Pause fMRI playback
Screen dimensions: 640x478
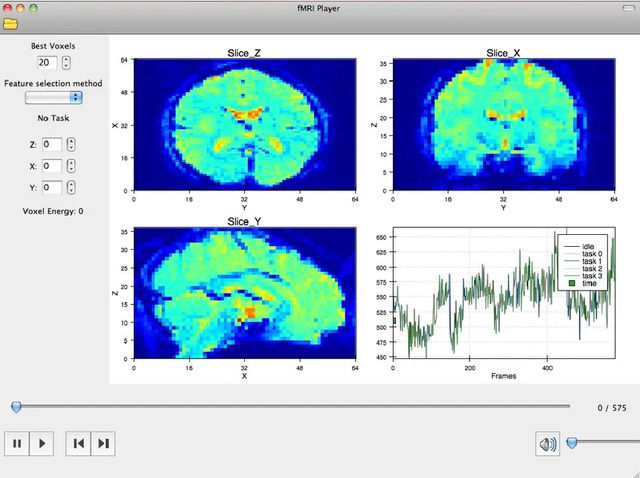pyautogui.click(x=17, y=443)
